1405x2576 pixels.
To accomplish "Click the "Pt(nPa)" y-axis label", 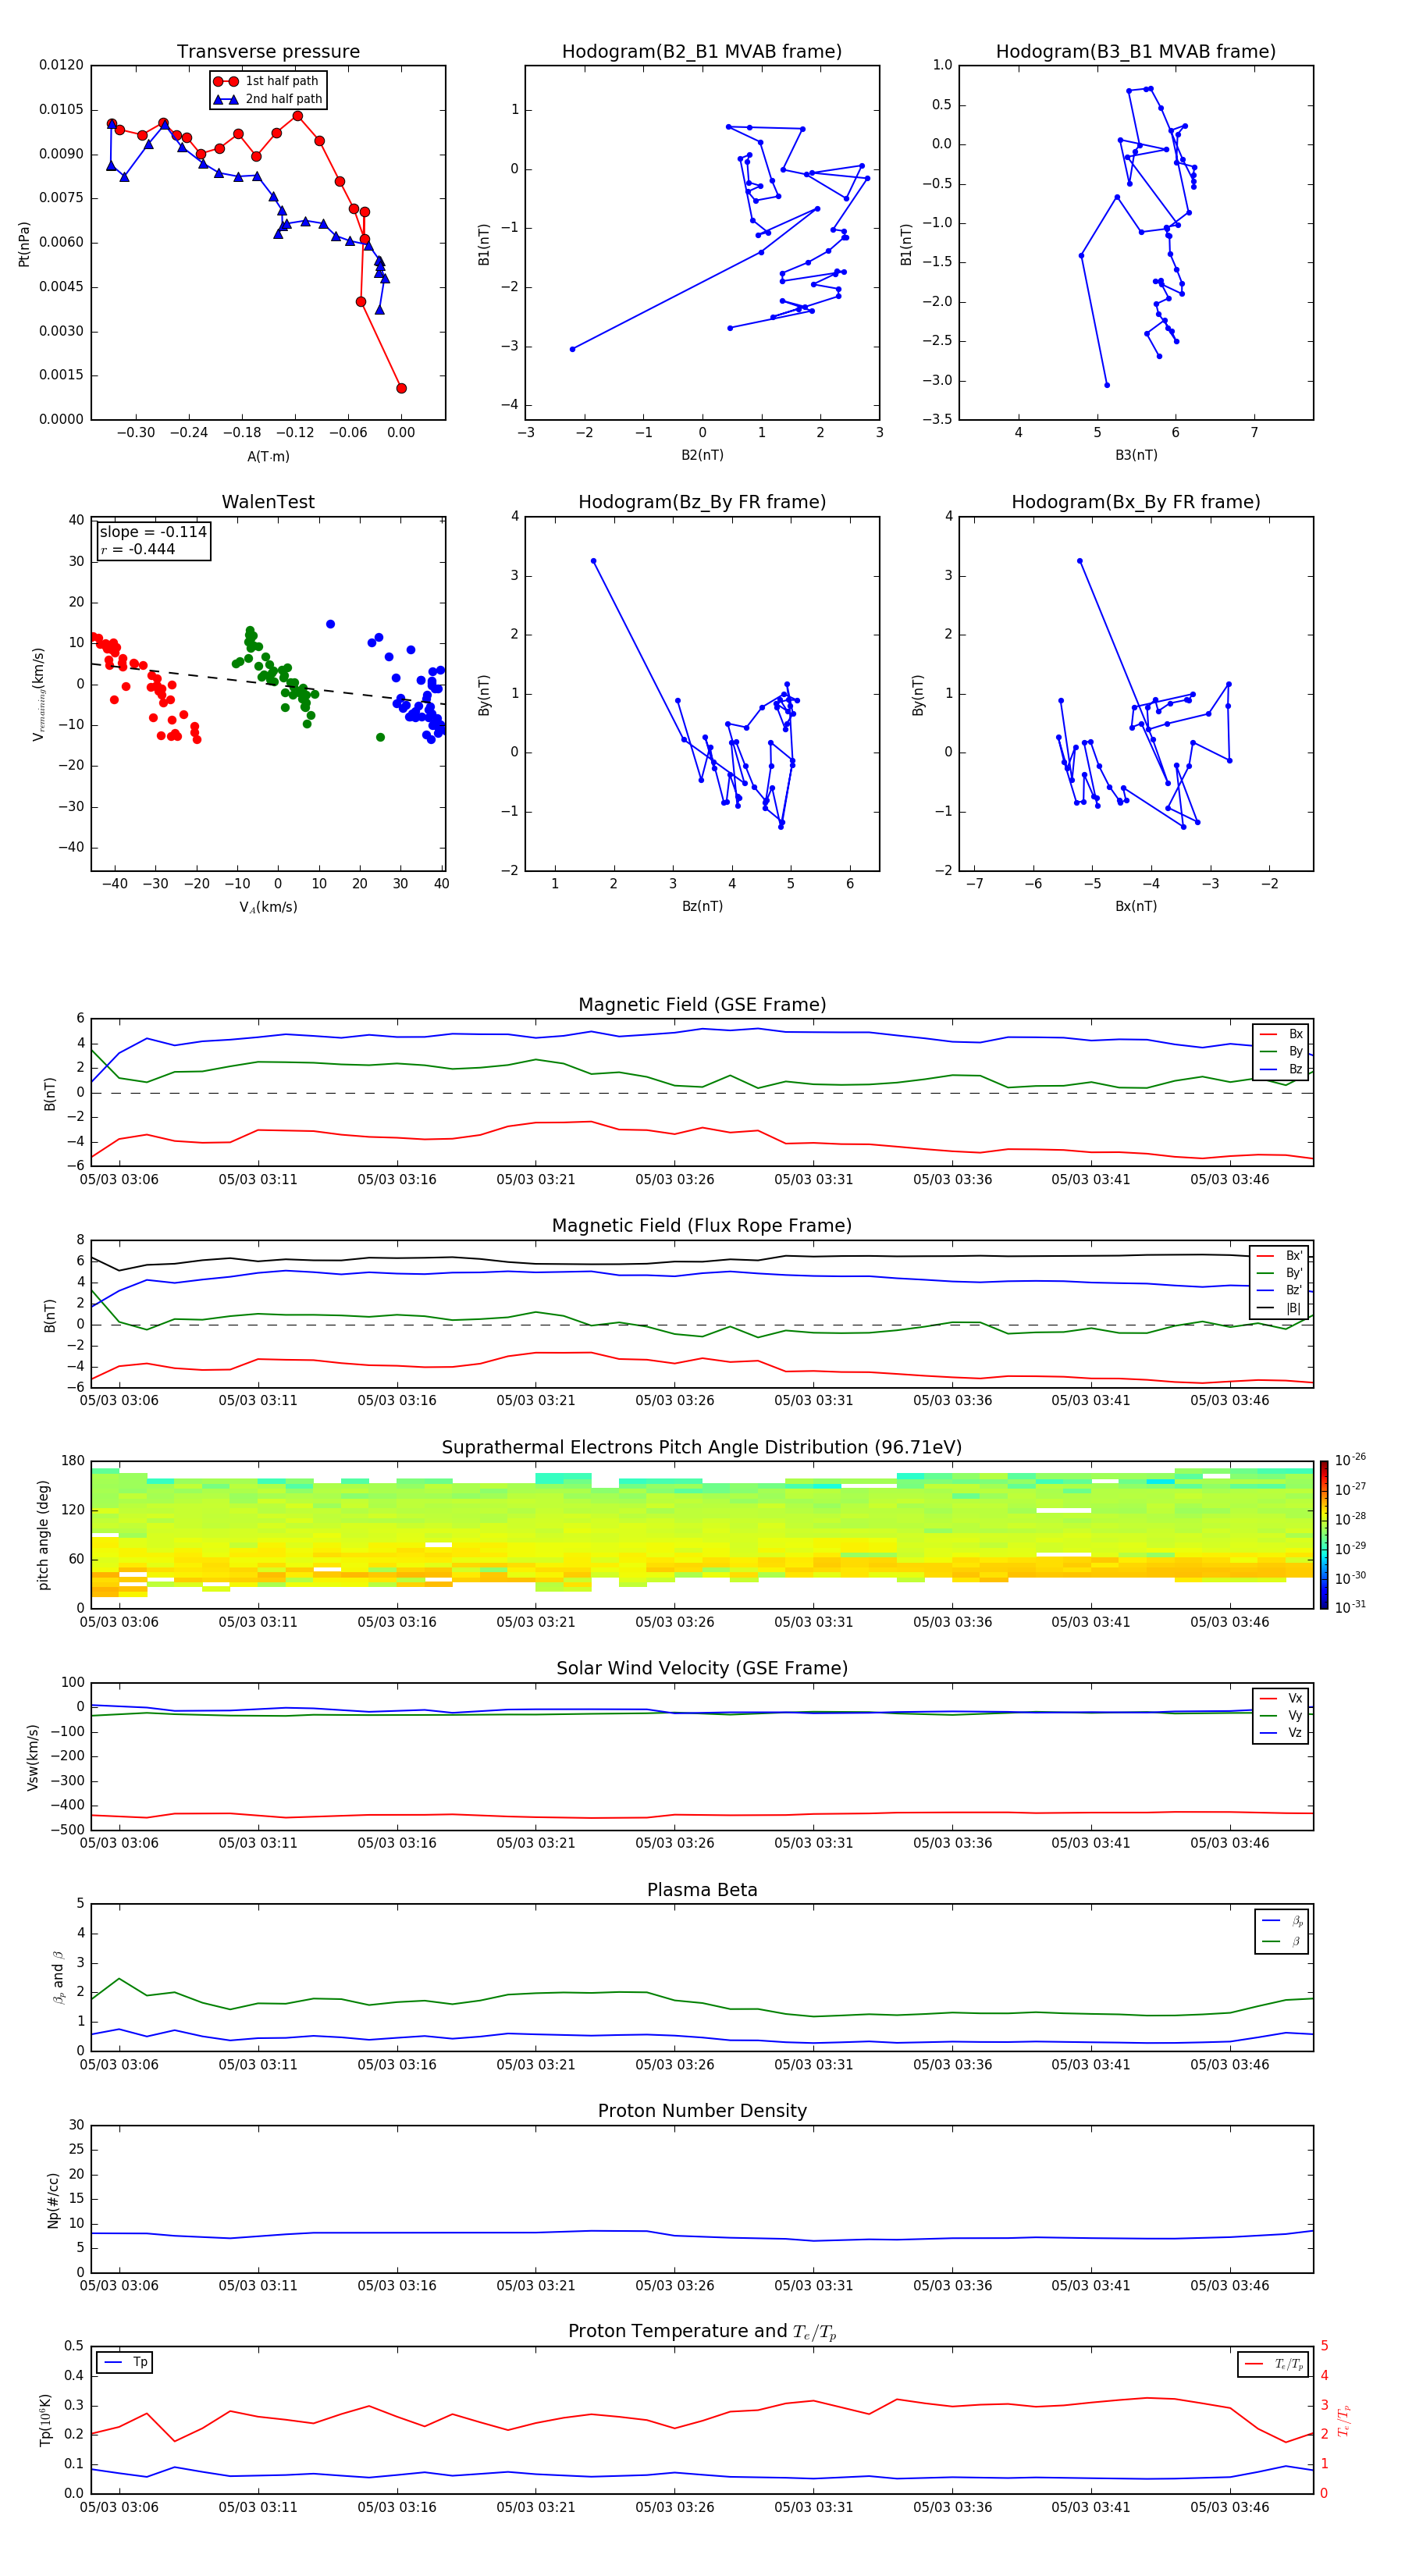I will pyautogui.click(x=24, y=243).
